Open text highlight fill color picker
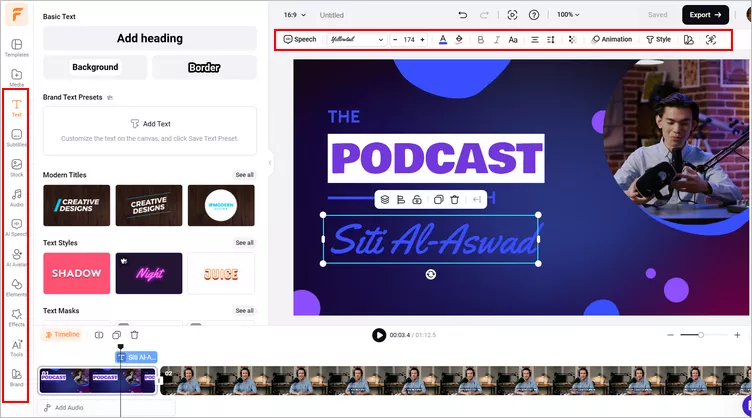 459,39
